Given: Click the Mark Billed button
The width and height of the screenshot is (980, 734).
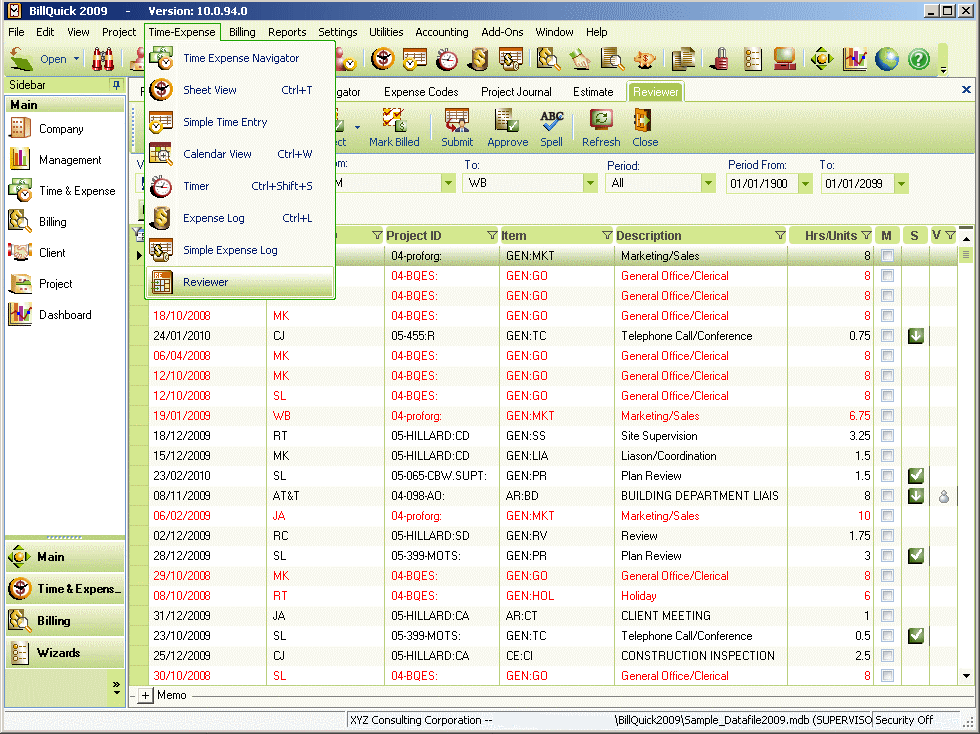Looking at the screenshot, I should tap(394, 128).
